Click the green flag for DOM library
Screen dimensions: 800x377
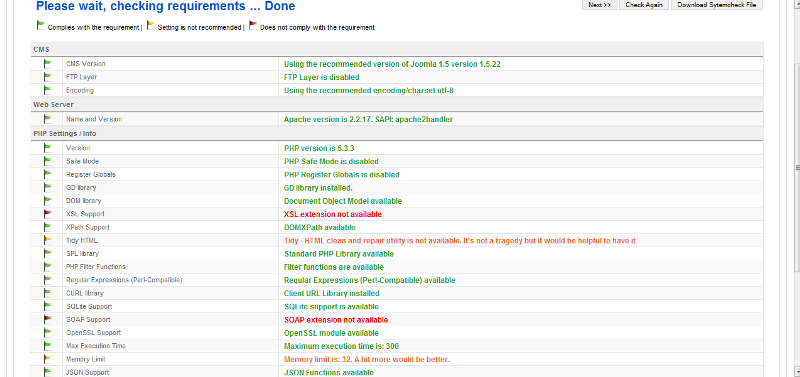click(48, 201)
